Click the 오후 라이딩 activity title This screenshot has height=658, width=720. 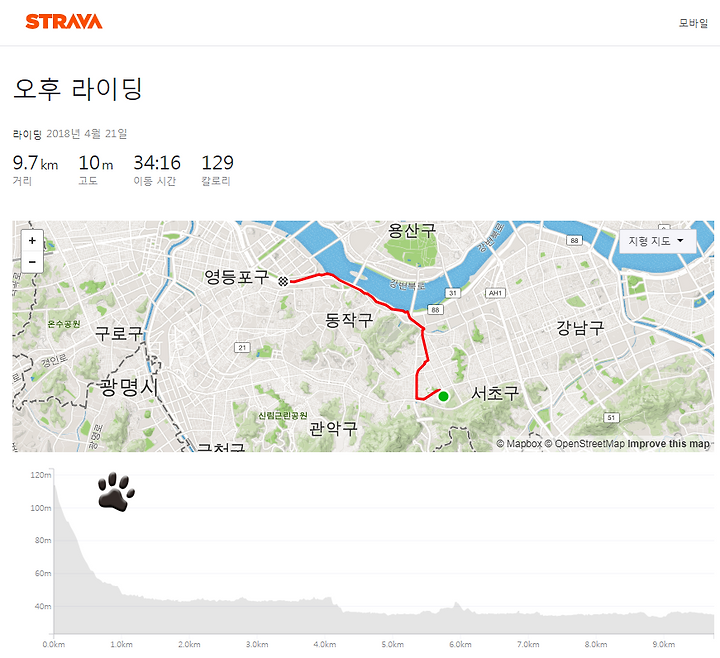click(78, 89)
